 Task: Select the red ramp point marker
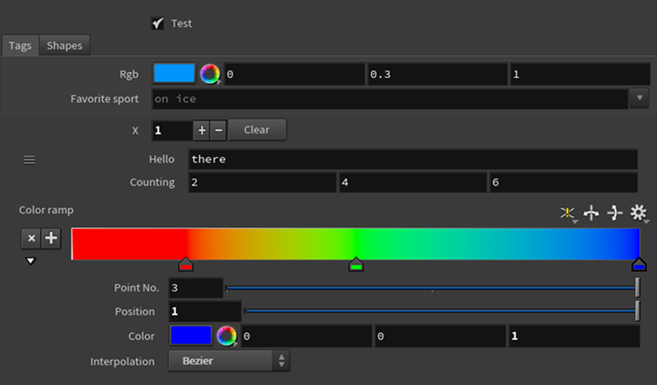pyautogui.click(x=186, y=265)
